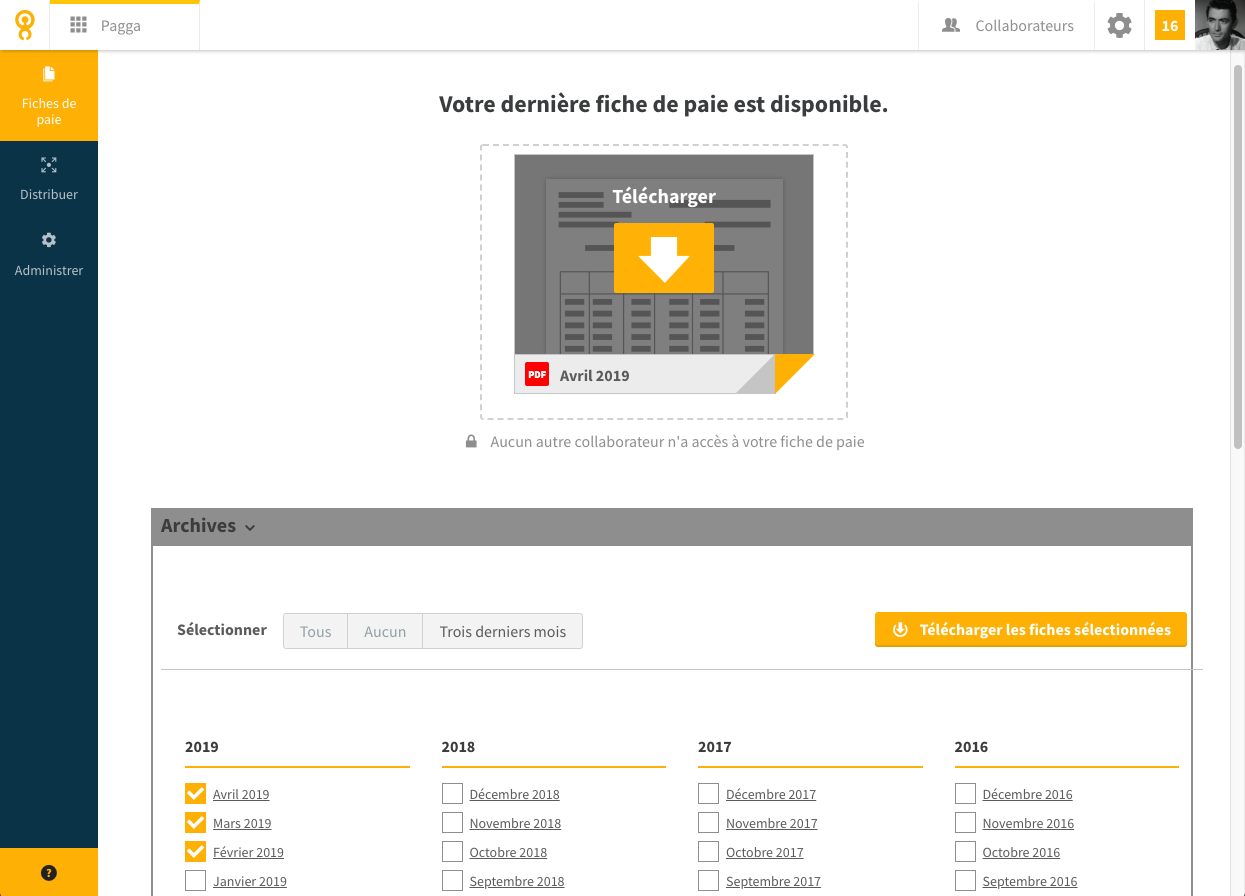
Task: Open the Administrer gear in the sidebar
Action: point(49,240)
